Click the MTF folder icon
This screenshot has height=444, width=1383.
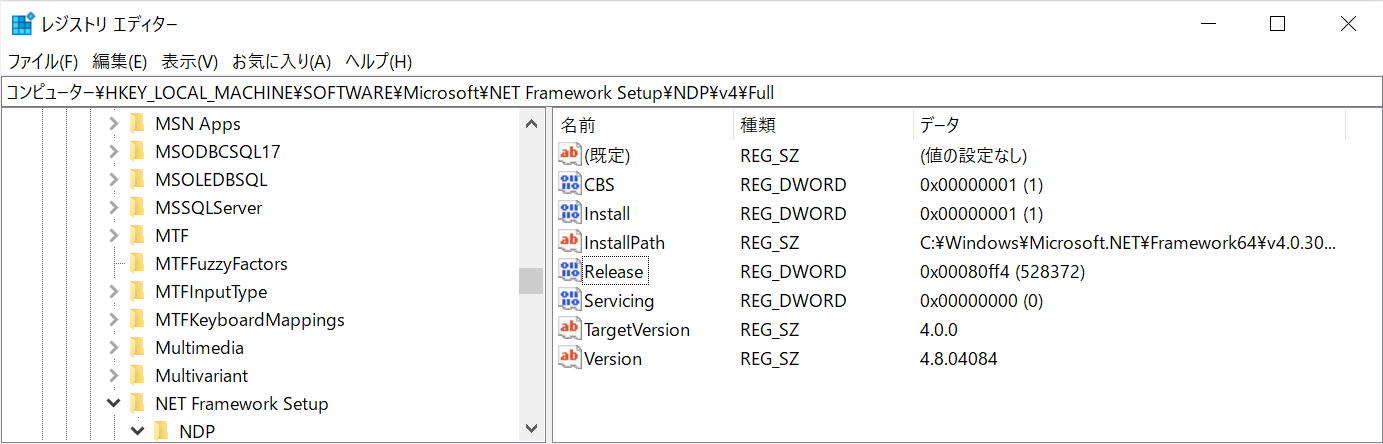click(138, 236)
